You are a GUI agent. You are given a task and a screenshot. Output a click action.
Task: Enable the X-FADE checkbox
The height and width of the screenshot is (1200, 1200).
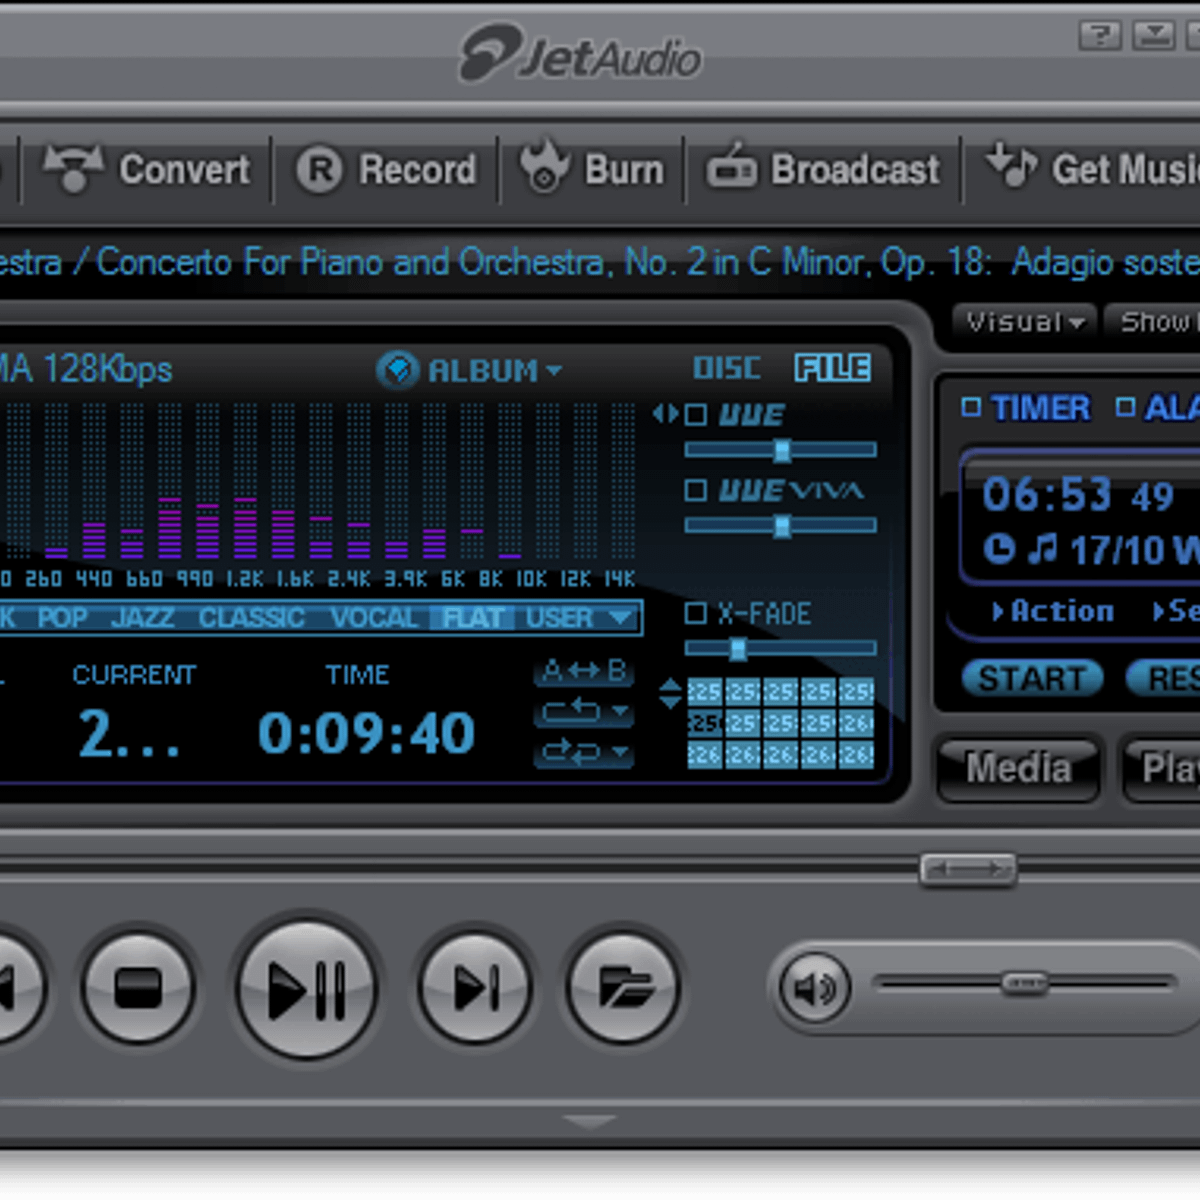(x=696, y=613)
